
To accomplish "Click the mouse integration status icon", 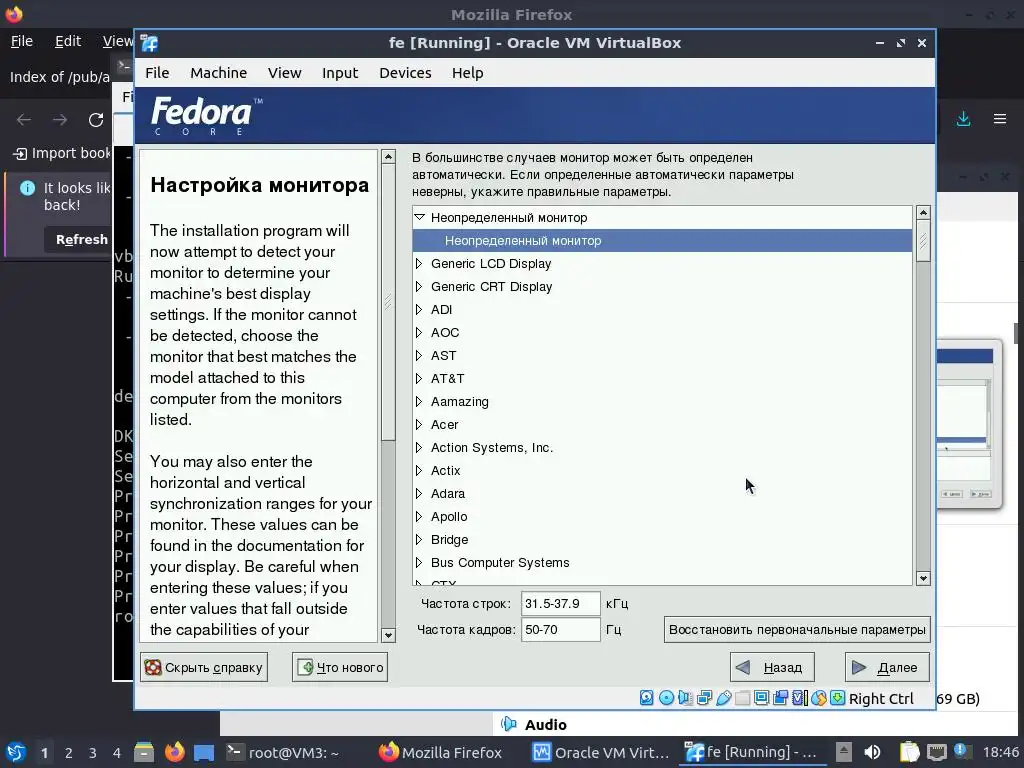I will click(x=818, y=698).
